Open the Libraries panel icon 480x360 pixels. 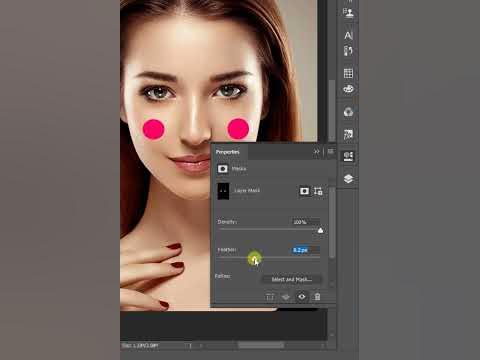(x=348, y=112)
